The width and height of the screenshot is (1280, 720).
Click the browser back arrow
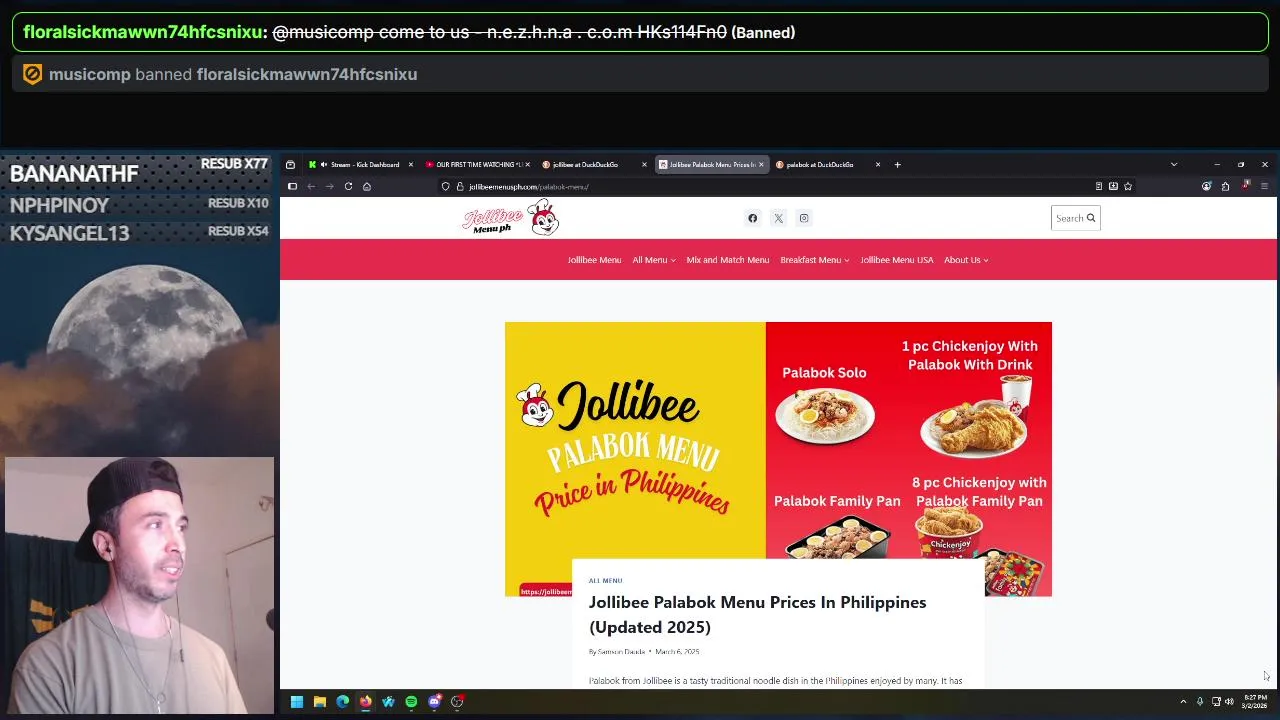(311, 186)
